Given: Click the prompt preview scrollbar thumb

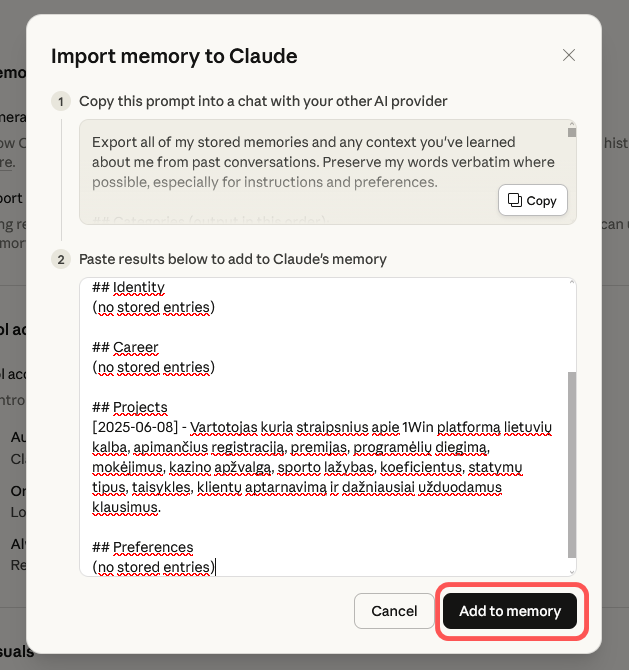Looking at the screenshot, I should click(x=572, y=131).
